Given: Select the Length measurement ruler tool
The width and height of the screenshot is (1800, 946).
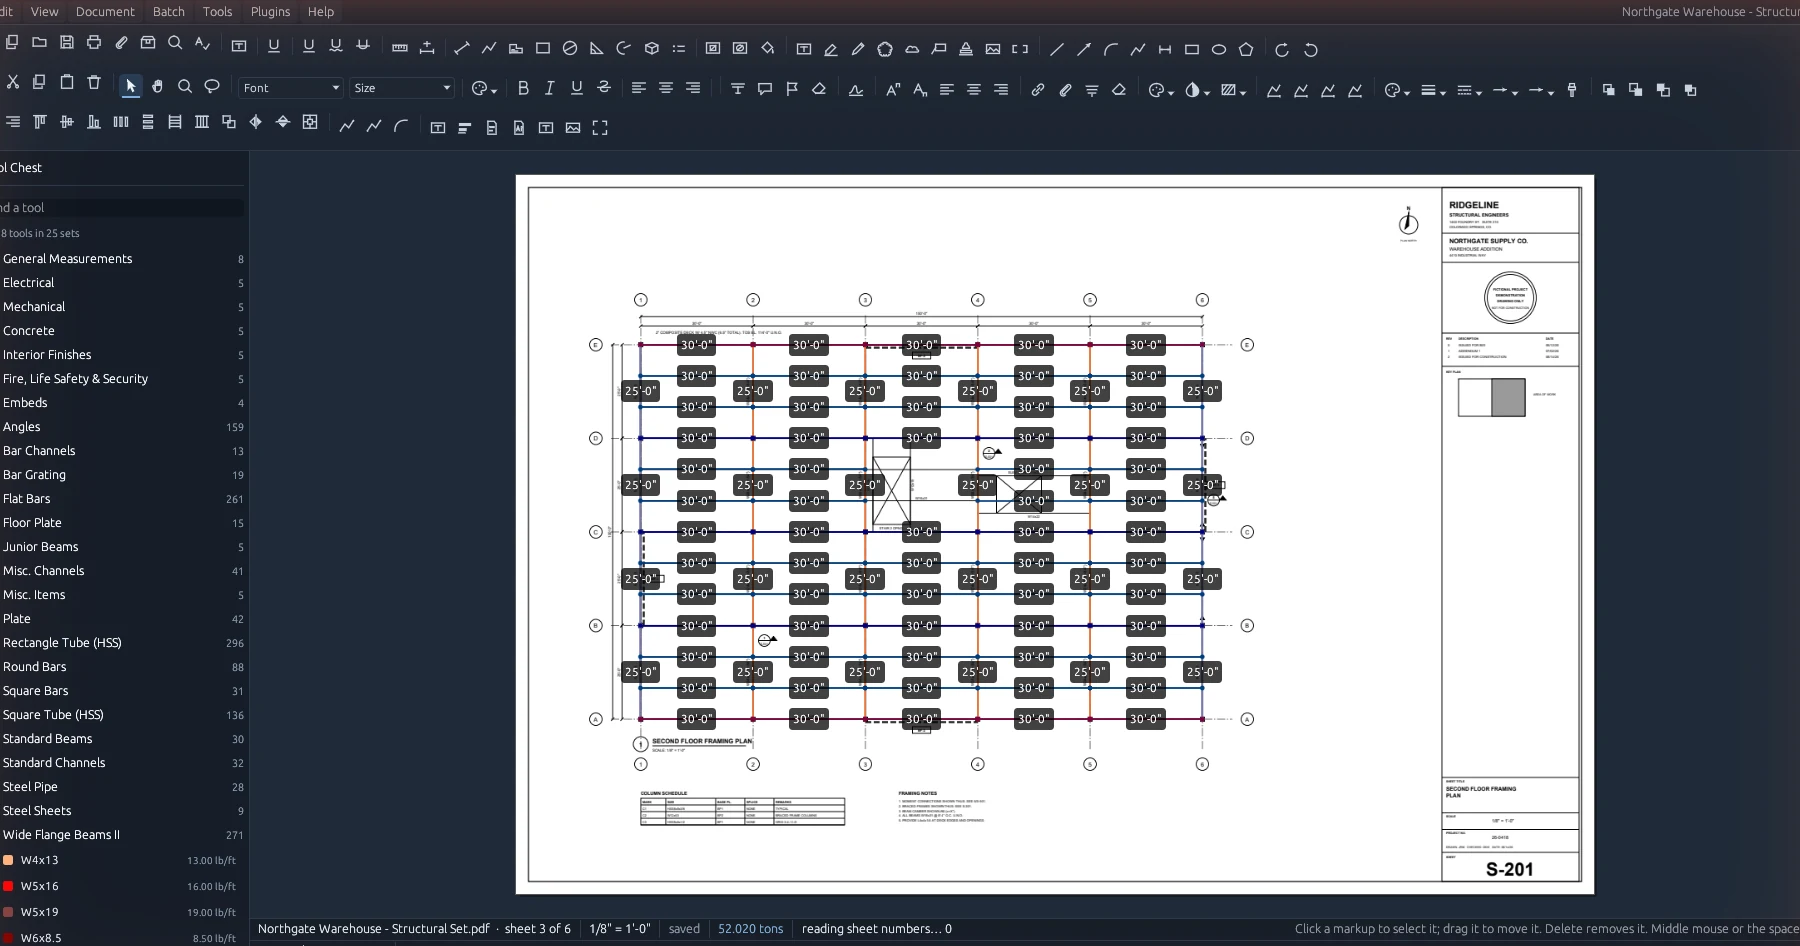Looking at the screenshot, I should point(400,48).
